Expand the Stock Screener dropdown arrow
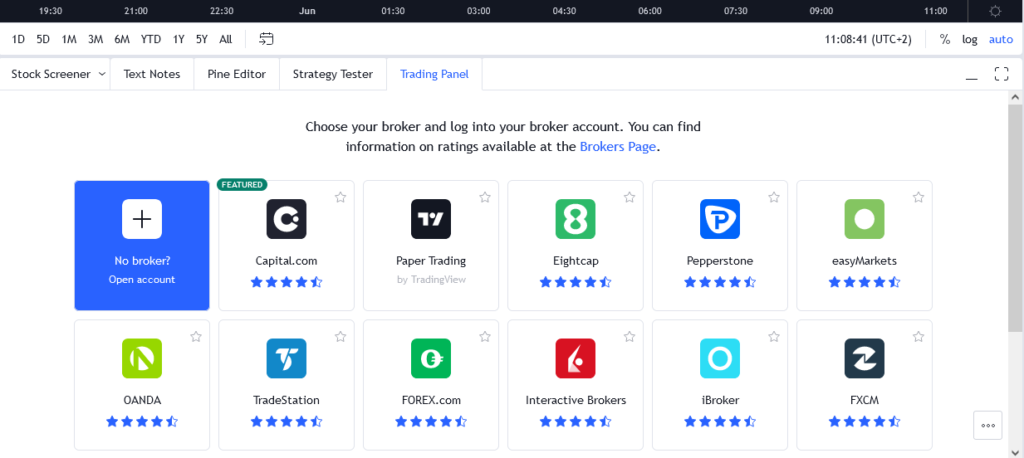Viewport: 1024px width, 458px height. [x=102, y=74]
